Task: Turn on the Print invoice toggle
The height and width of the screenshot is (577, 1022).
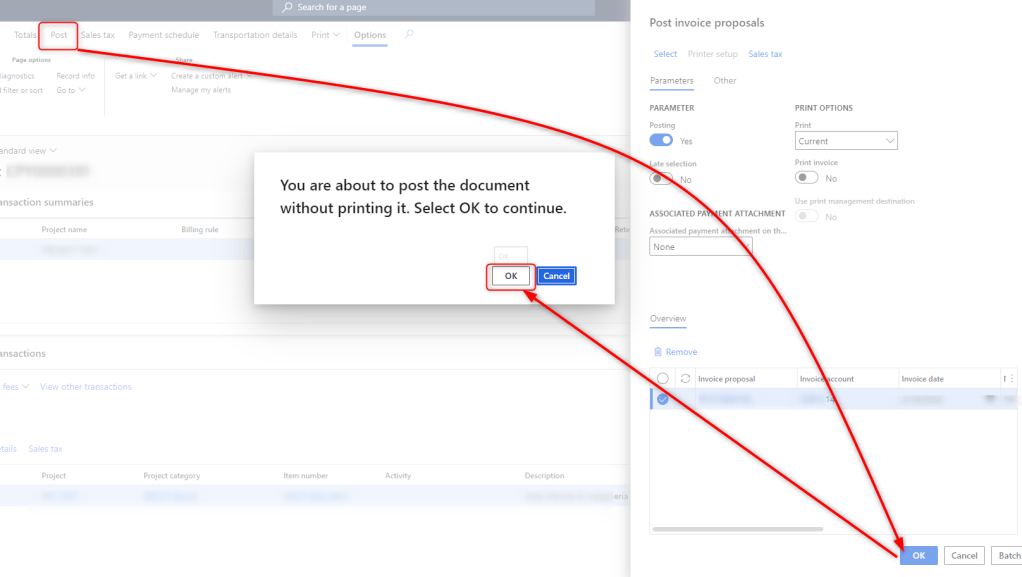Action: tap(806, 178)
